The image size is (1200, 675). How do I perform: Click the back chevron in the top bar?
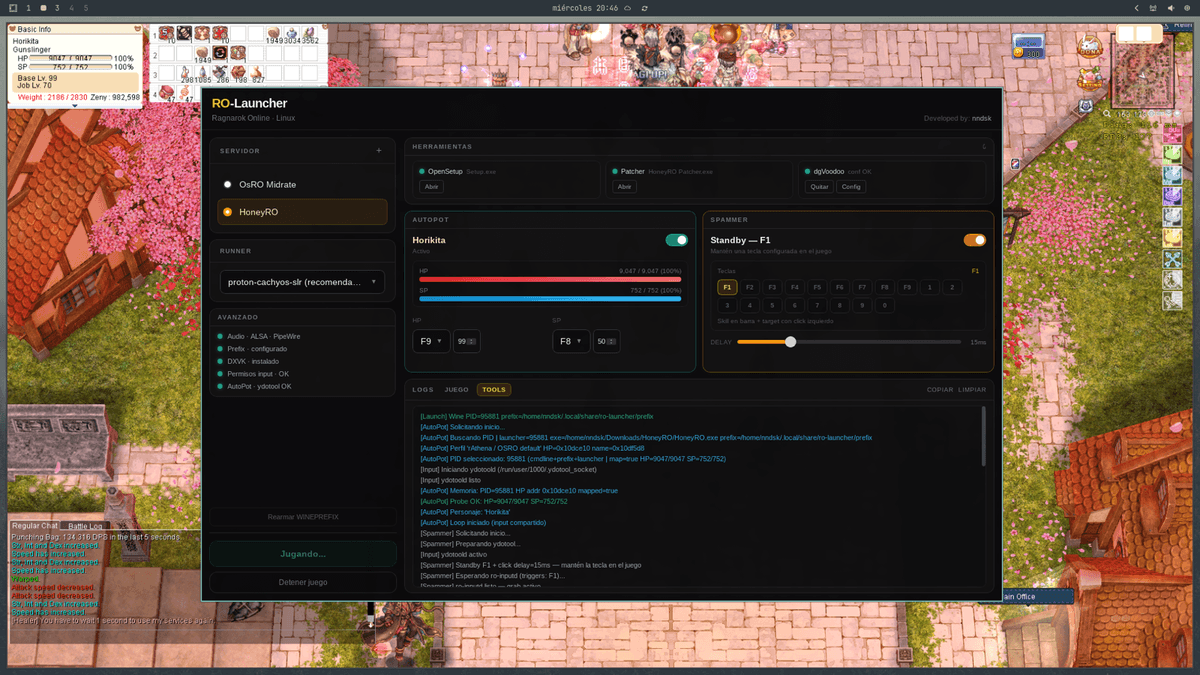[1137, 8]
